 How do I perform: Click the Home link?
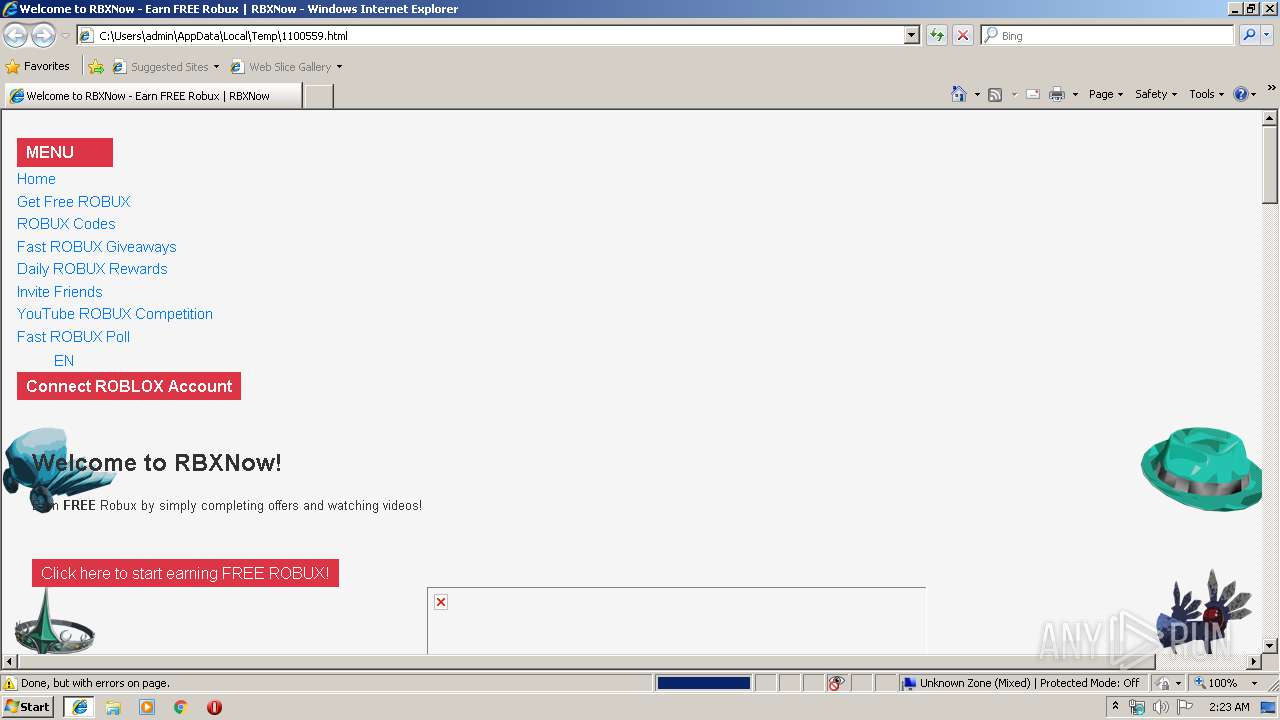click(36, 179)
